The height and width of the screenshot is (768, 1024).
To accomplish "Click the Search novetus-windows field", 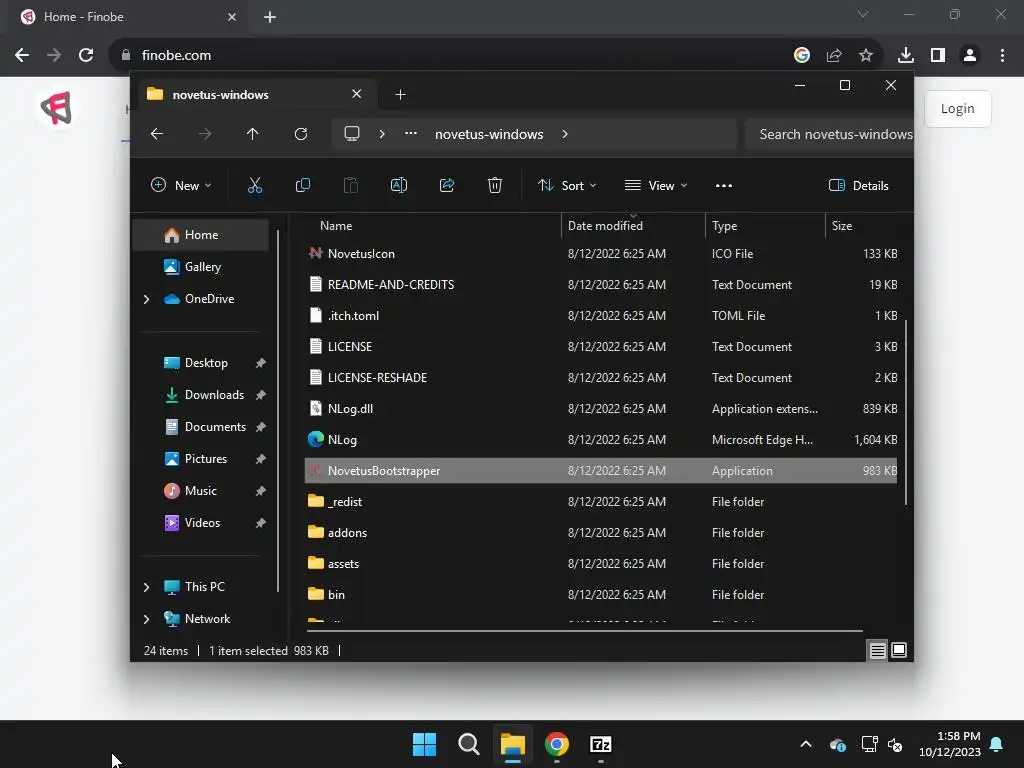I will point(829,134).
